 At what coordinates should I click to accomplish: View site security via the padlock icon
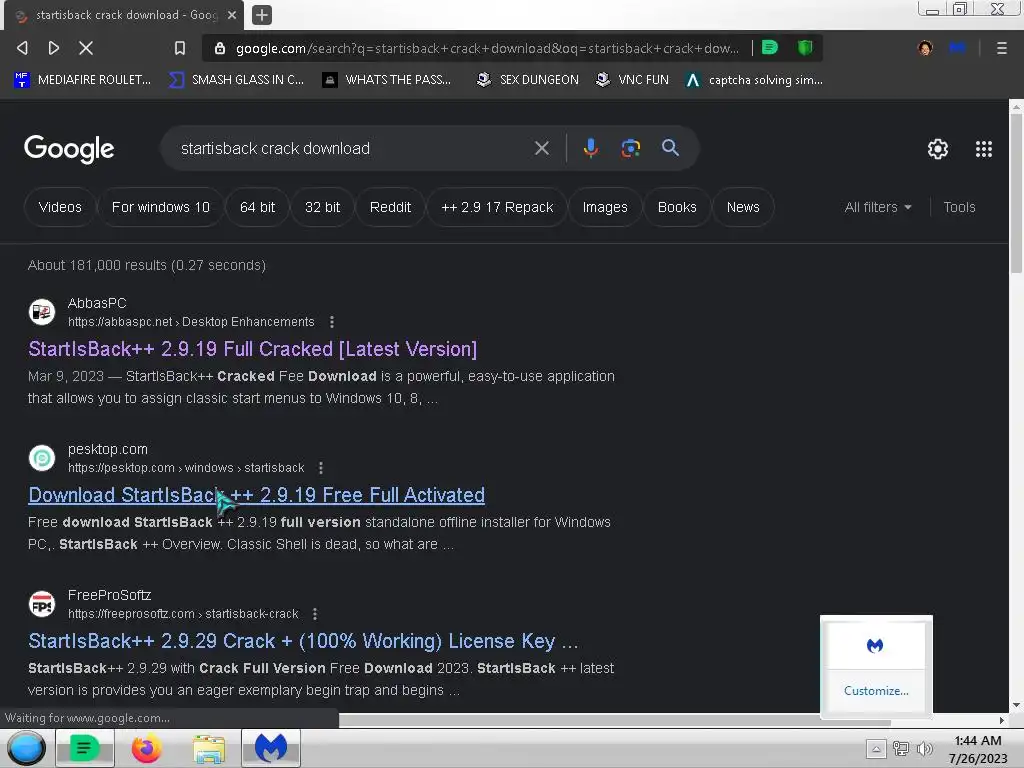(x=220, y=48)
